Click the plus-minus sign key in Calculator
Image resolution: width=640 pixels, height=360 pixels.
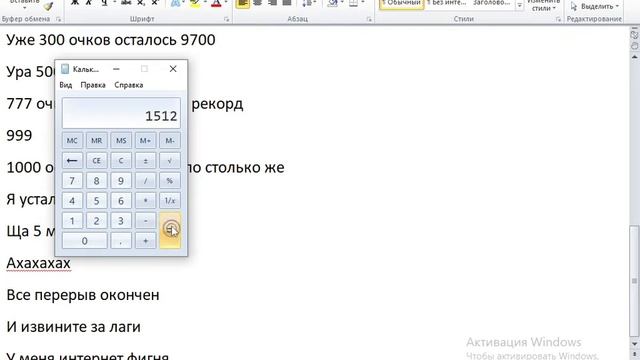point(145,161)
